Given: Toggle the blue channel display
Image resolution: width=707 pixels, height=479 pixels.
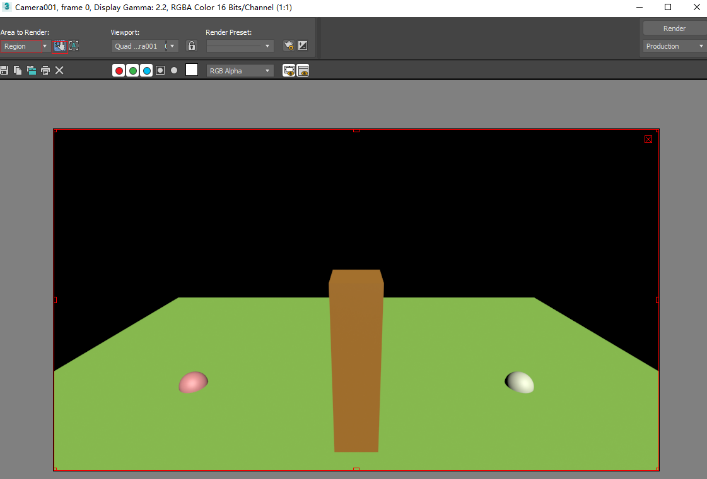Looking at the screenshot, I should point(147,71).
